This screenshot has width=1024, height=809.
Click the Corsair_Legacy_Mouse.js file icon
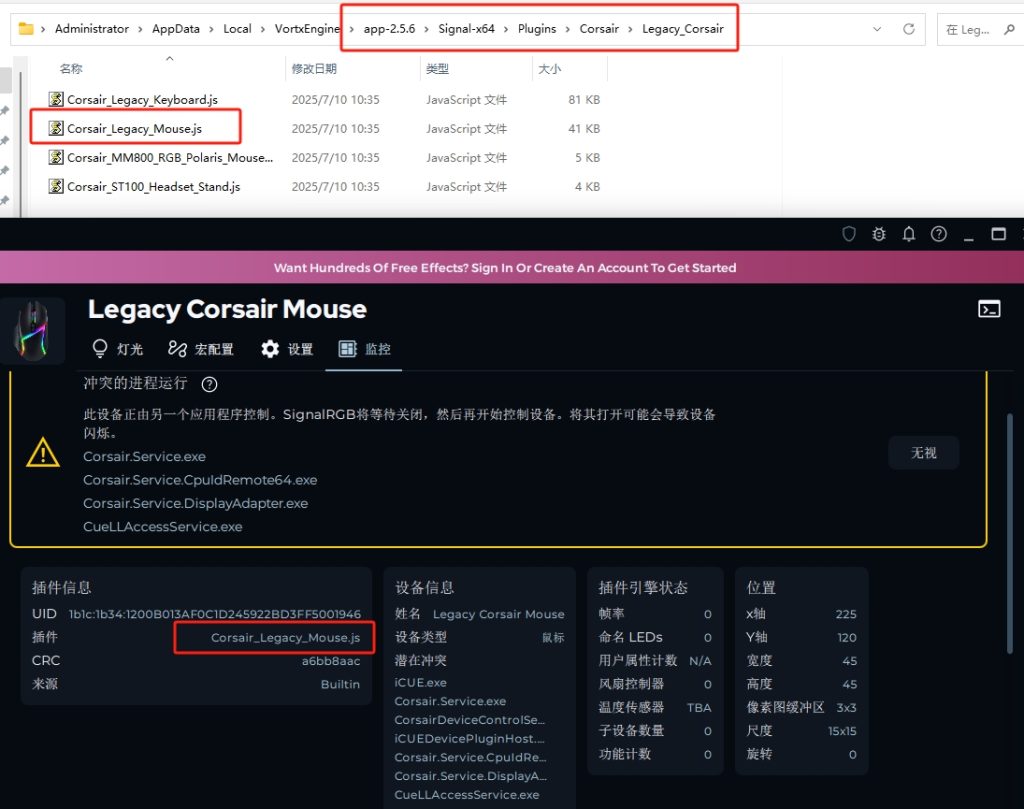click(56, 129)
